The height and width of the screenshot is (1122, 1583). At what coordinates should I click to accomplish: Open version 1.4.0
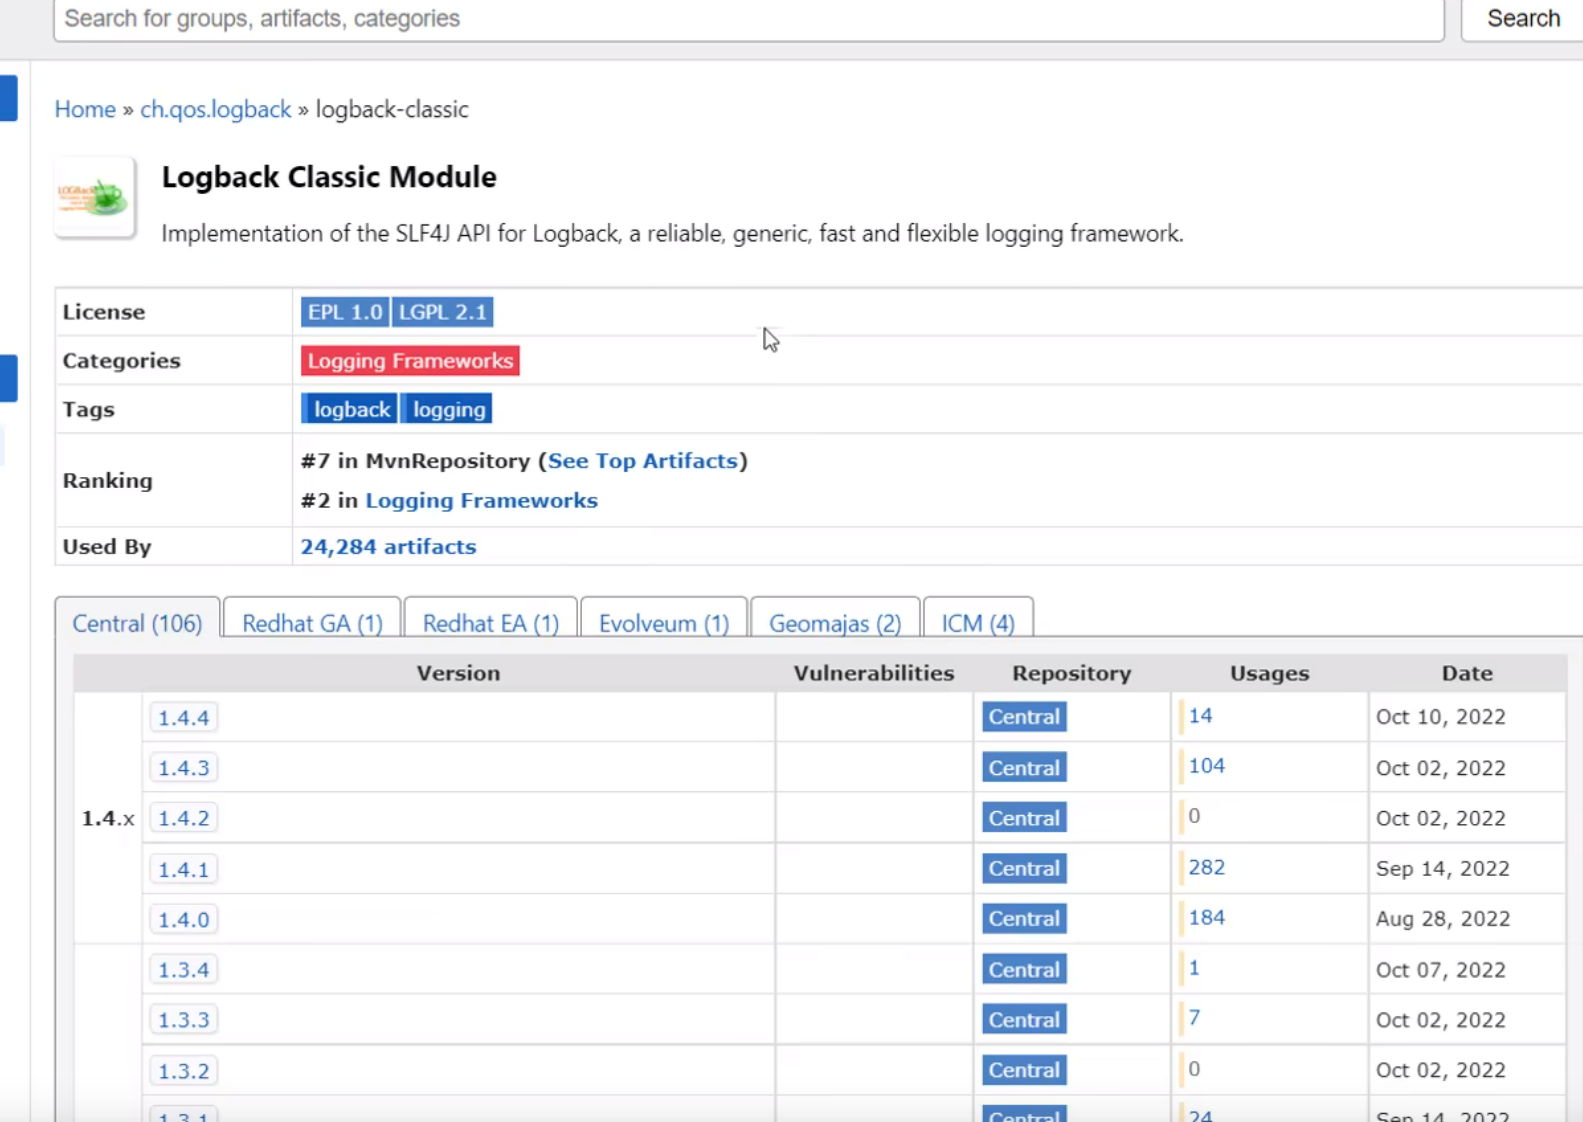pos(183,919)
